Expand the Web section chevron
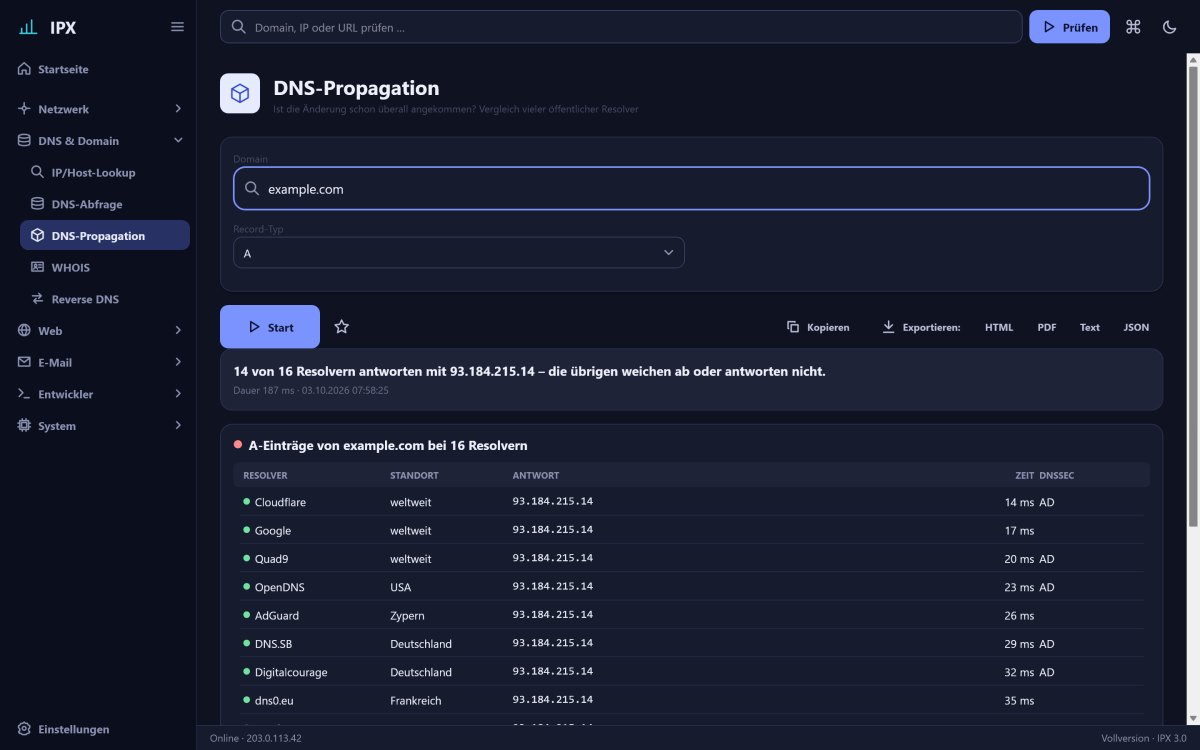1200x750 pixels. [178, 330]
